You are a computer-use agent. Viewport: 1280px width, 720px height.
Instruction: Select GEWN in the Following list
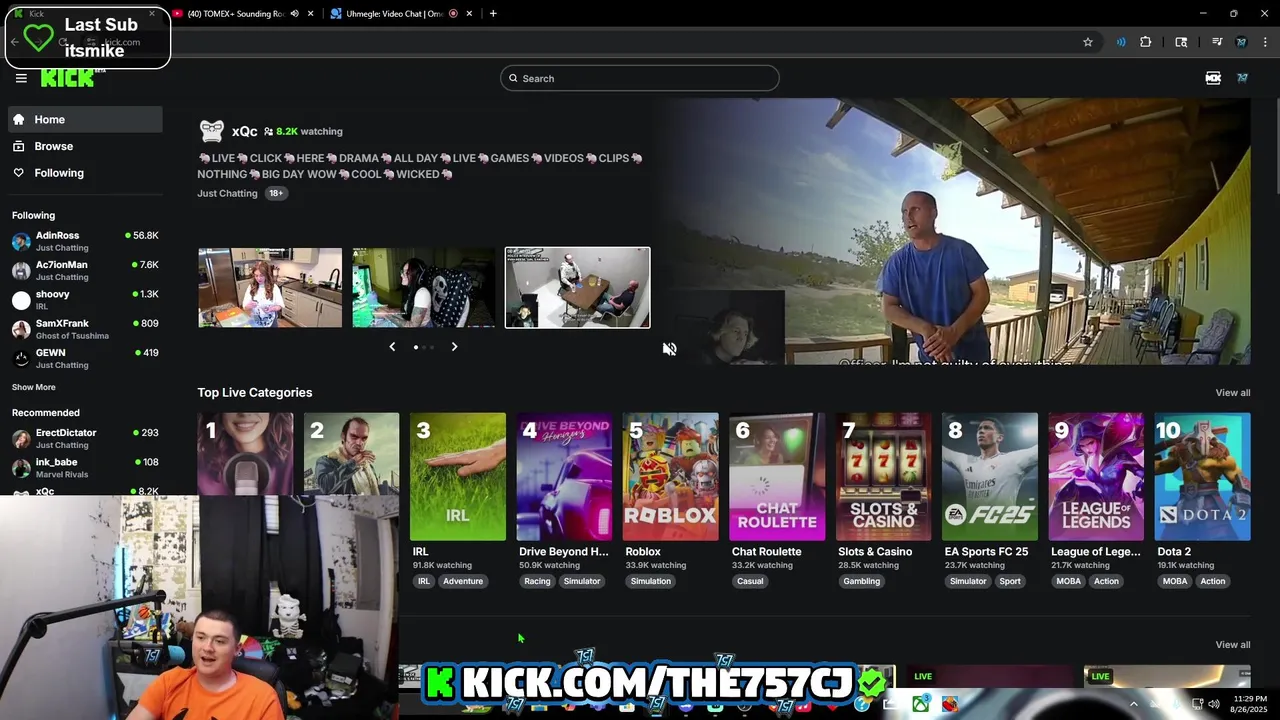tap(85, 358)
